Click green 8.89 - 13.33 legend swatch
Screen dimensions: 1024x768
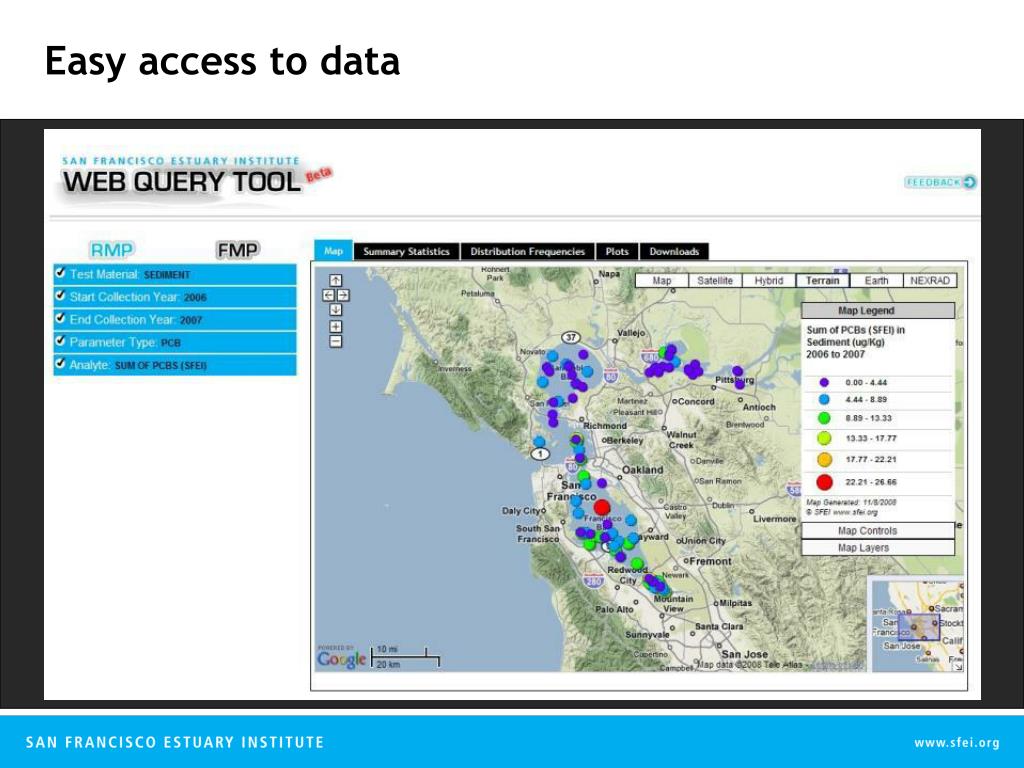tap(824, 418)
